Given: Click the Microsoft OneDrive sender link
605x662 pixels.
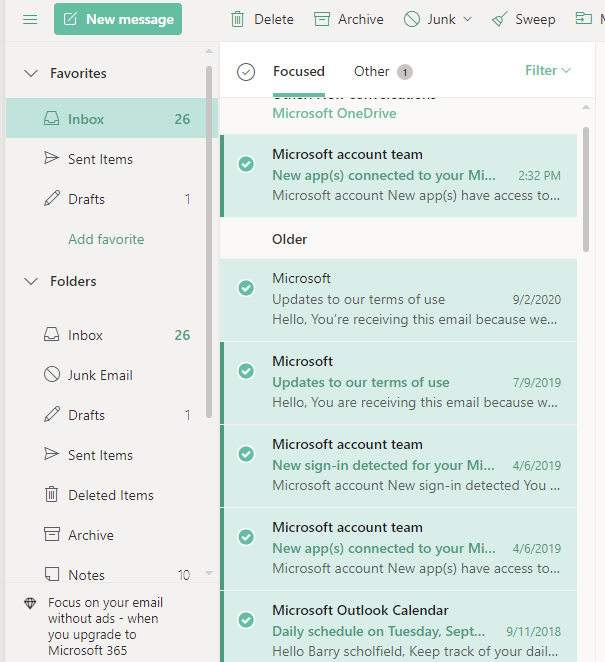Looking at the screenshot, I should (334, 113).
